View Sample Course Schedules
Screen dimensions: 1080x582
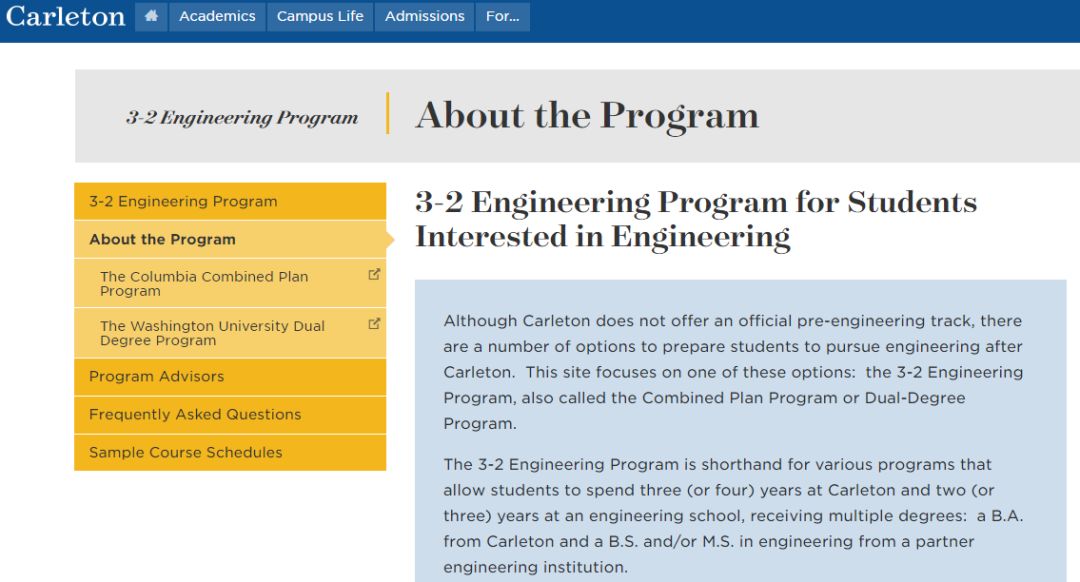185,452
